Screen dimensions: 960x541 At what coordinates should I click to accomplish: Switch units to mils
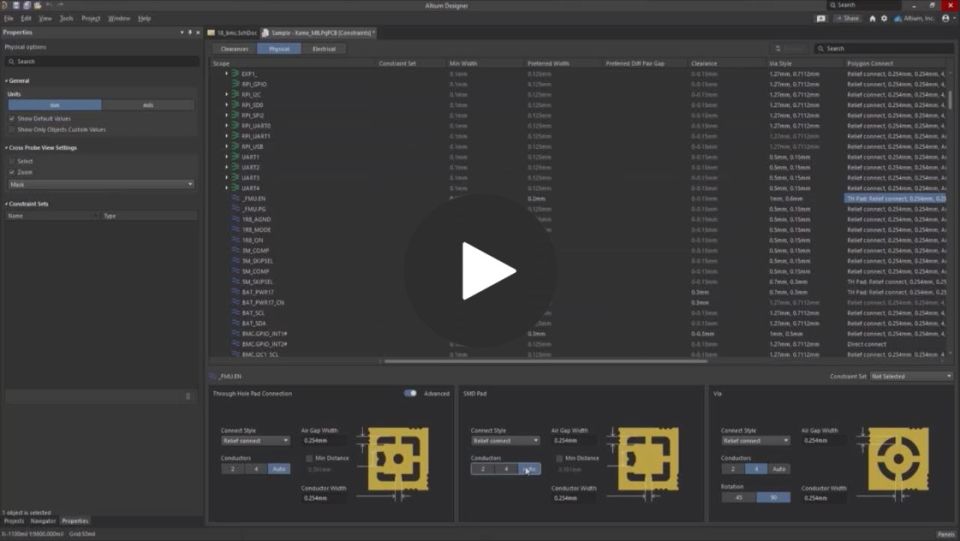click(x=148, y=105)
